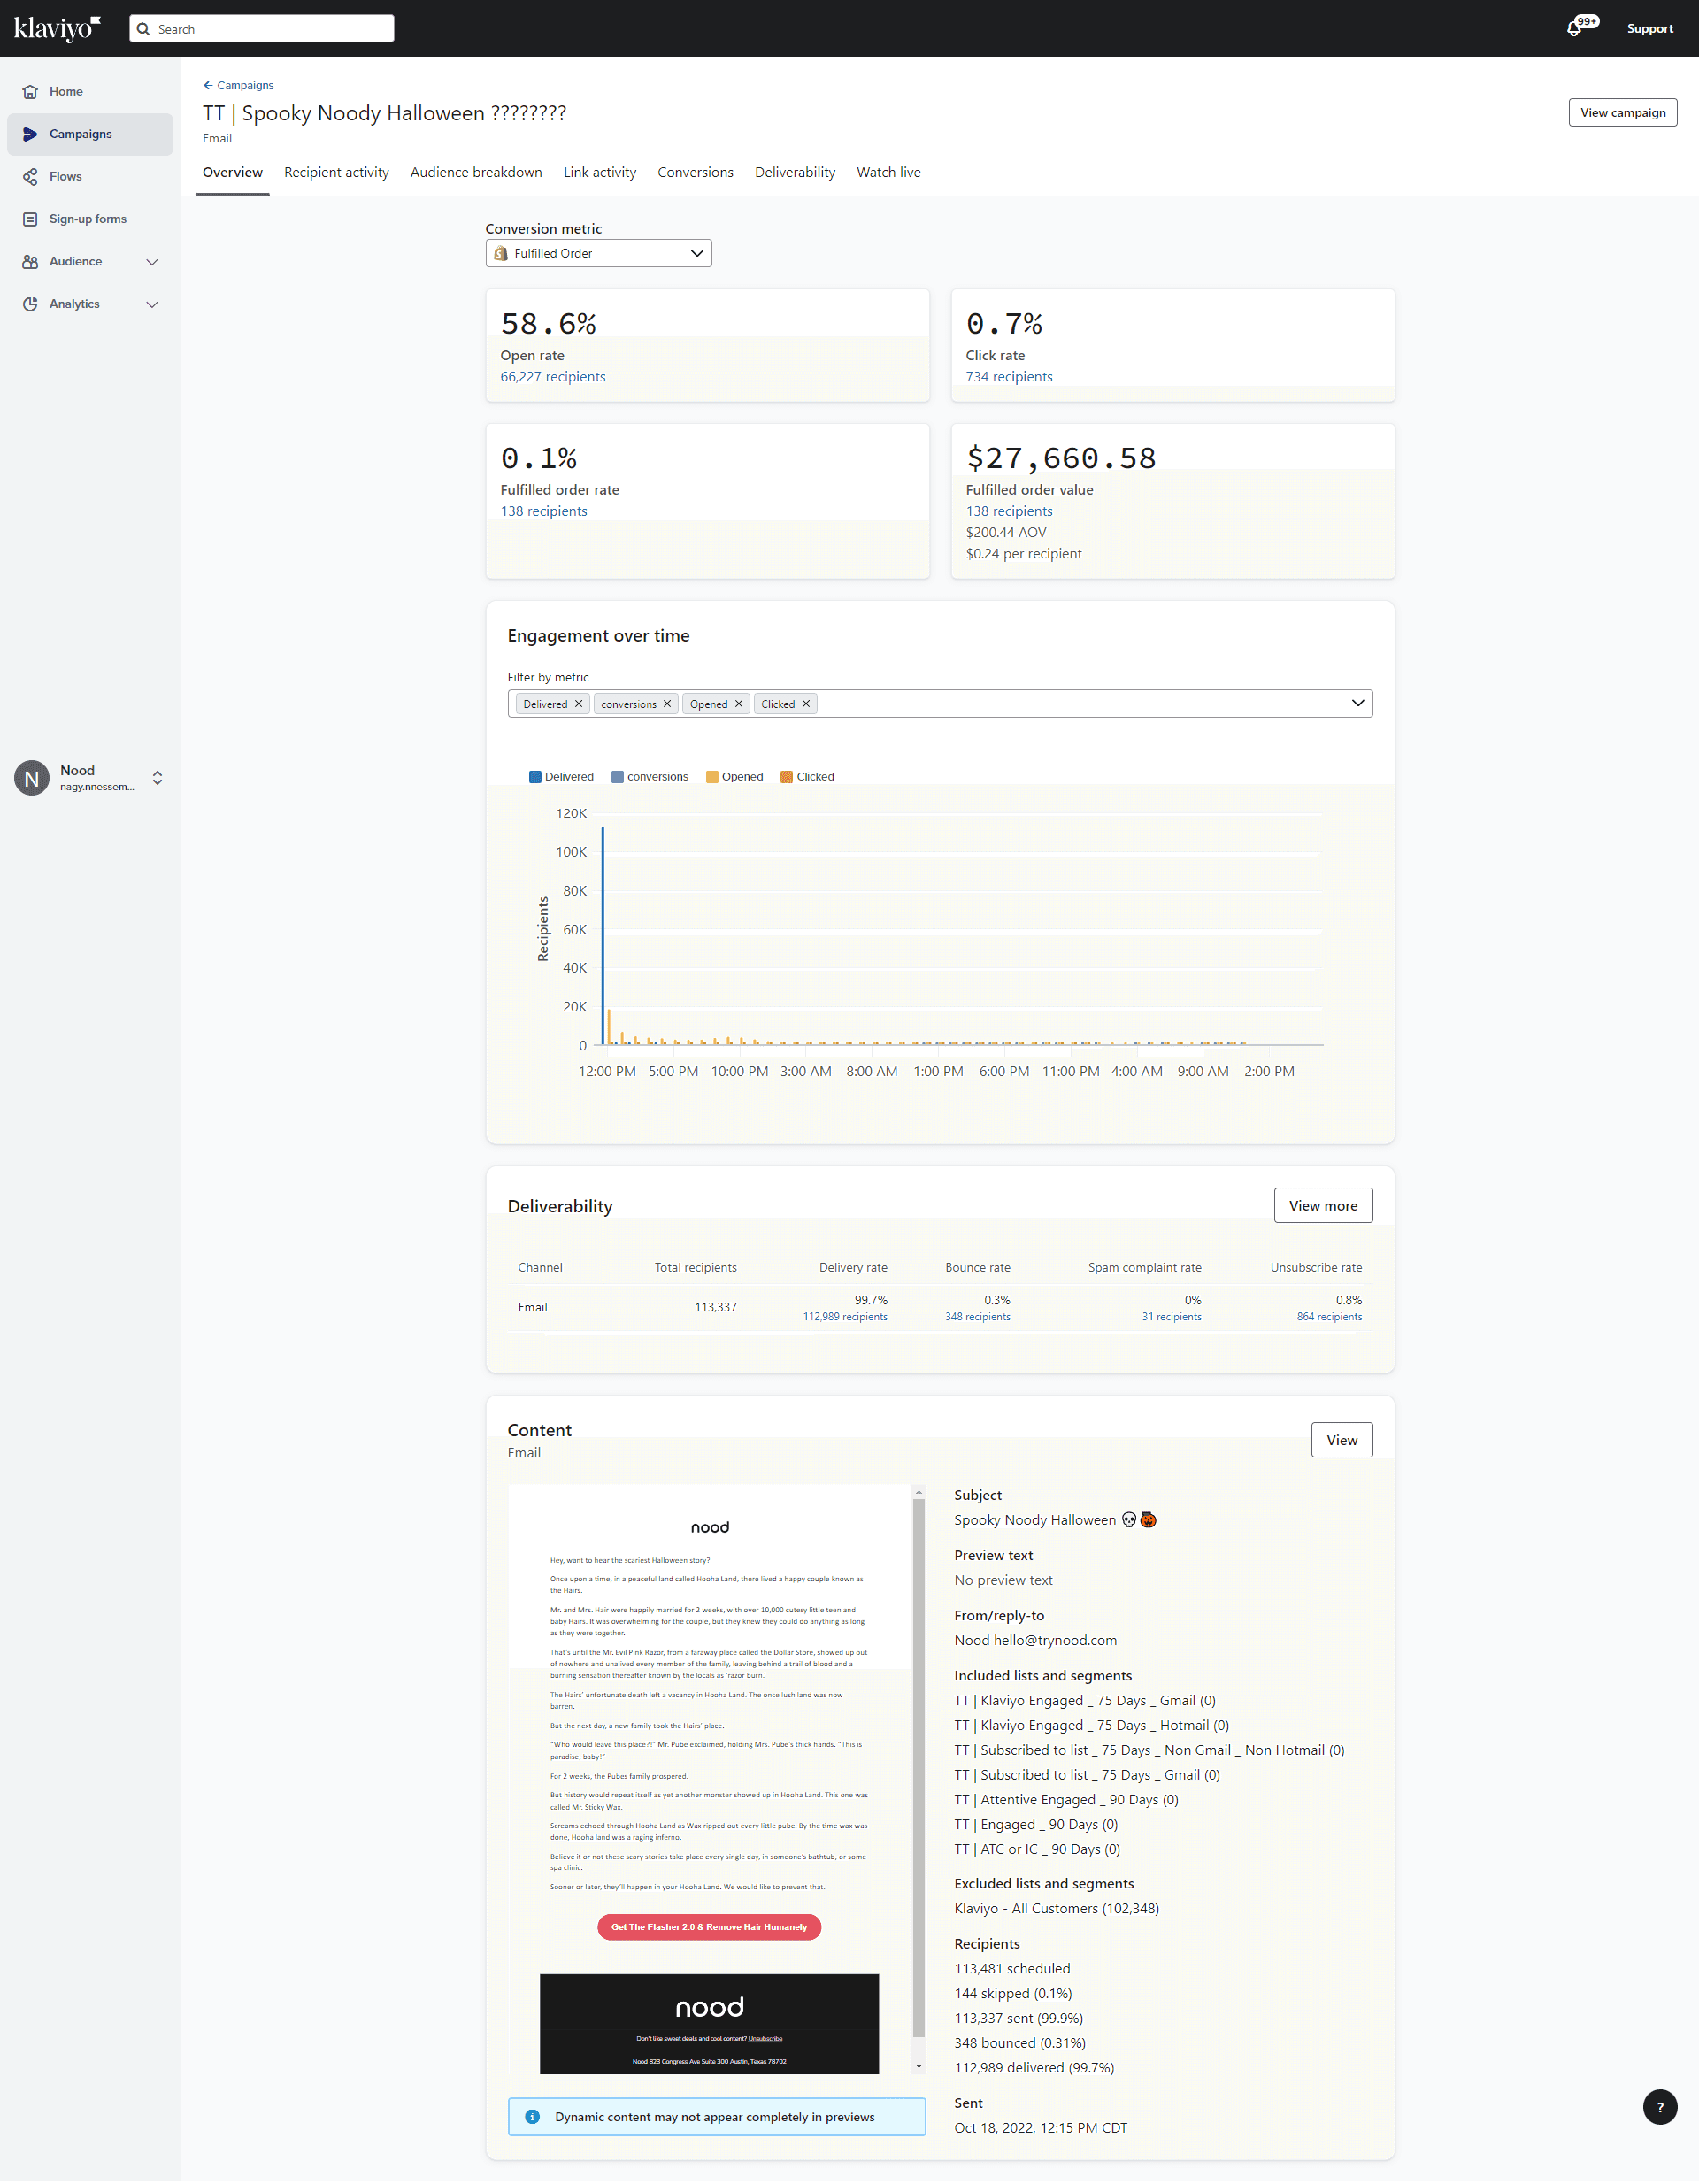
Task: Expand the Analytics menu chevron
Action: coord(152,304)
